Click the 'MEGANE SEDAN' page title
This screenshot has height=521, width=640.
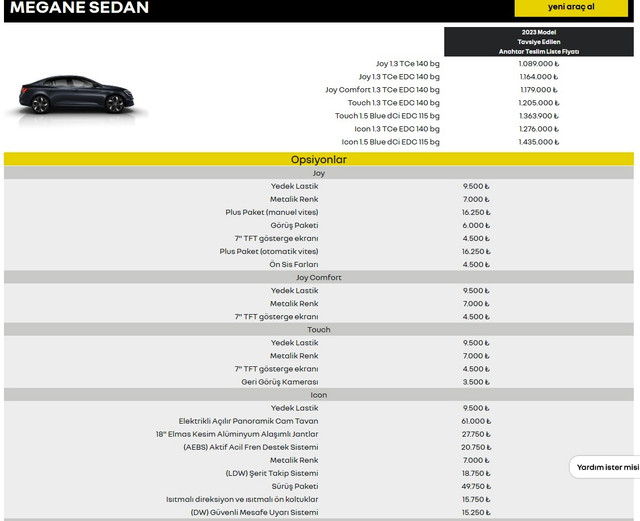pyautogui.click(x=79, y=7)
